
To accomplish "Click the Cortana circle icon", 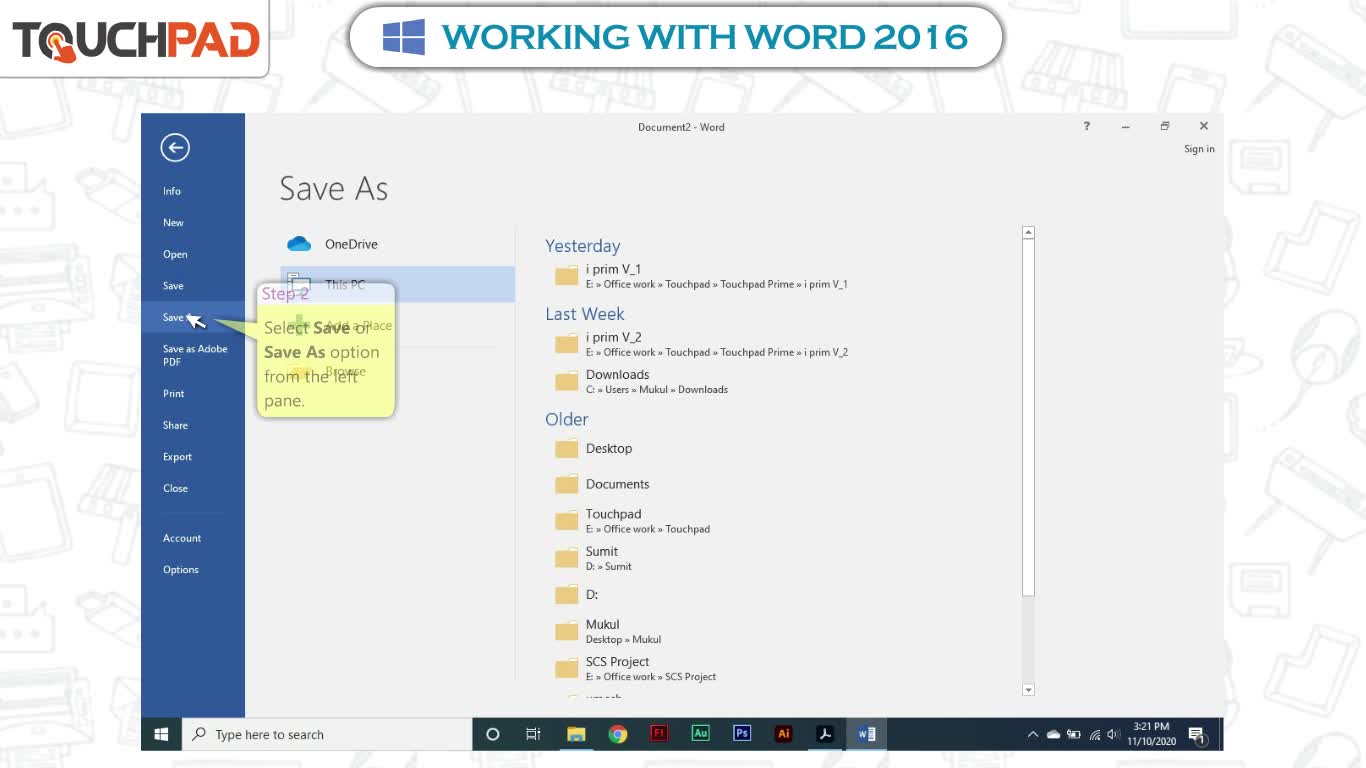I will (492, 734).
